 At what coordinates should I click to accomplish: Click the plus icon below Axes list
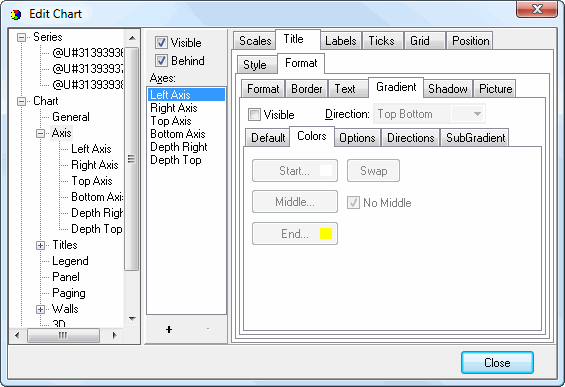point(169,329)
